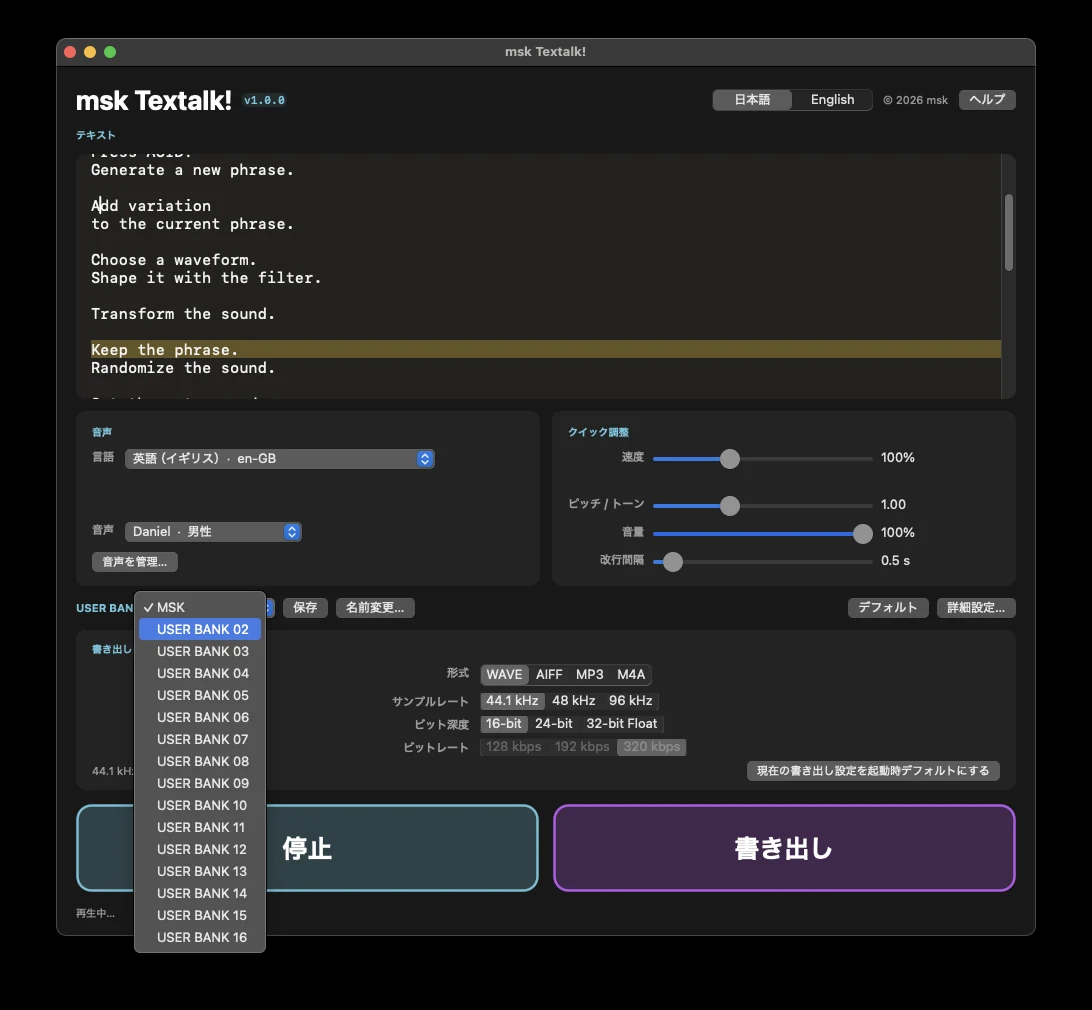Open the Daniel 男性 voice dropdown
The width and height of the screenshot is (1092, 1010).
(213, 531)
